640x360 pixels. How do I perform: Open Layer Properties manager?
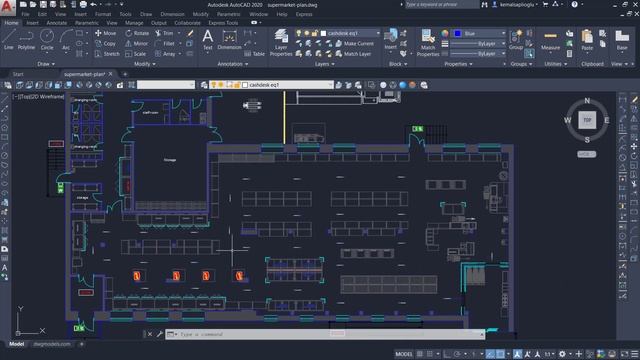coord(281,42)
